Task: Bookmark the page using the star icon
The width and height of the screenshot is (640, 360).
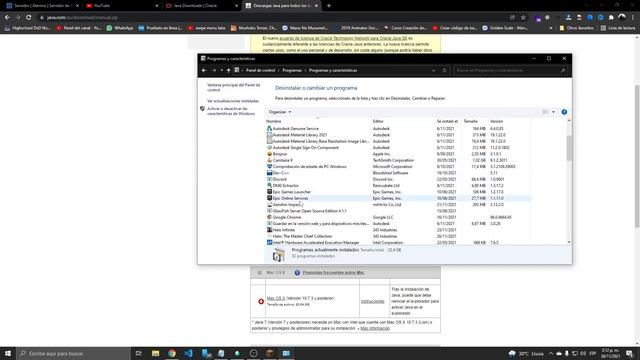Action: (x=523, y=18)
